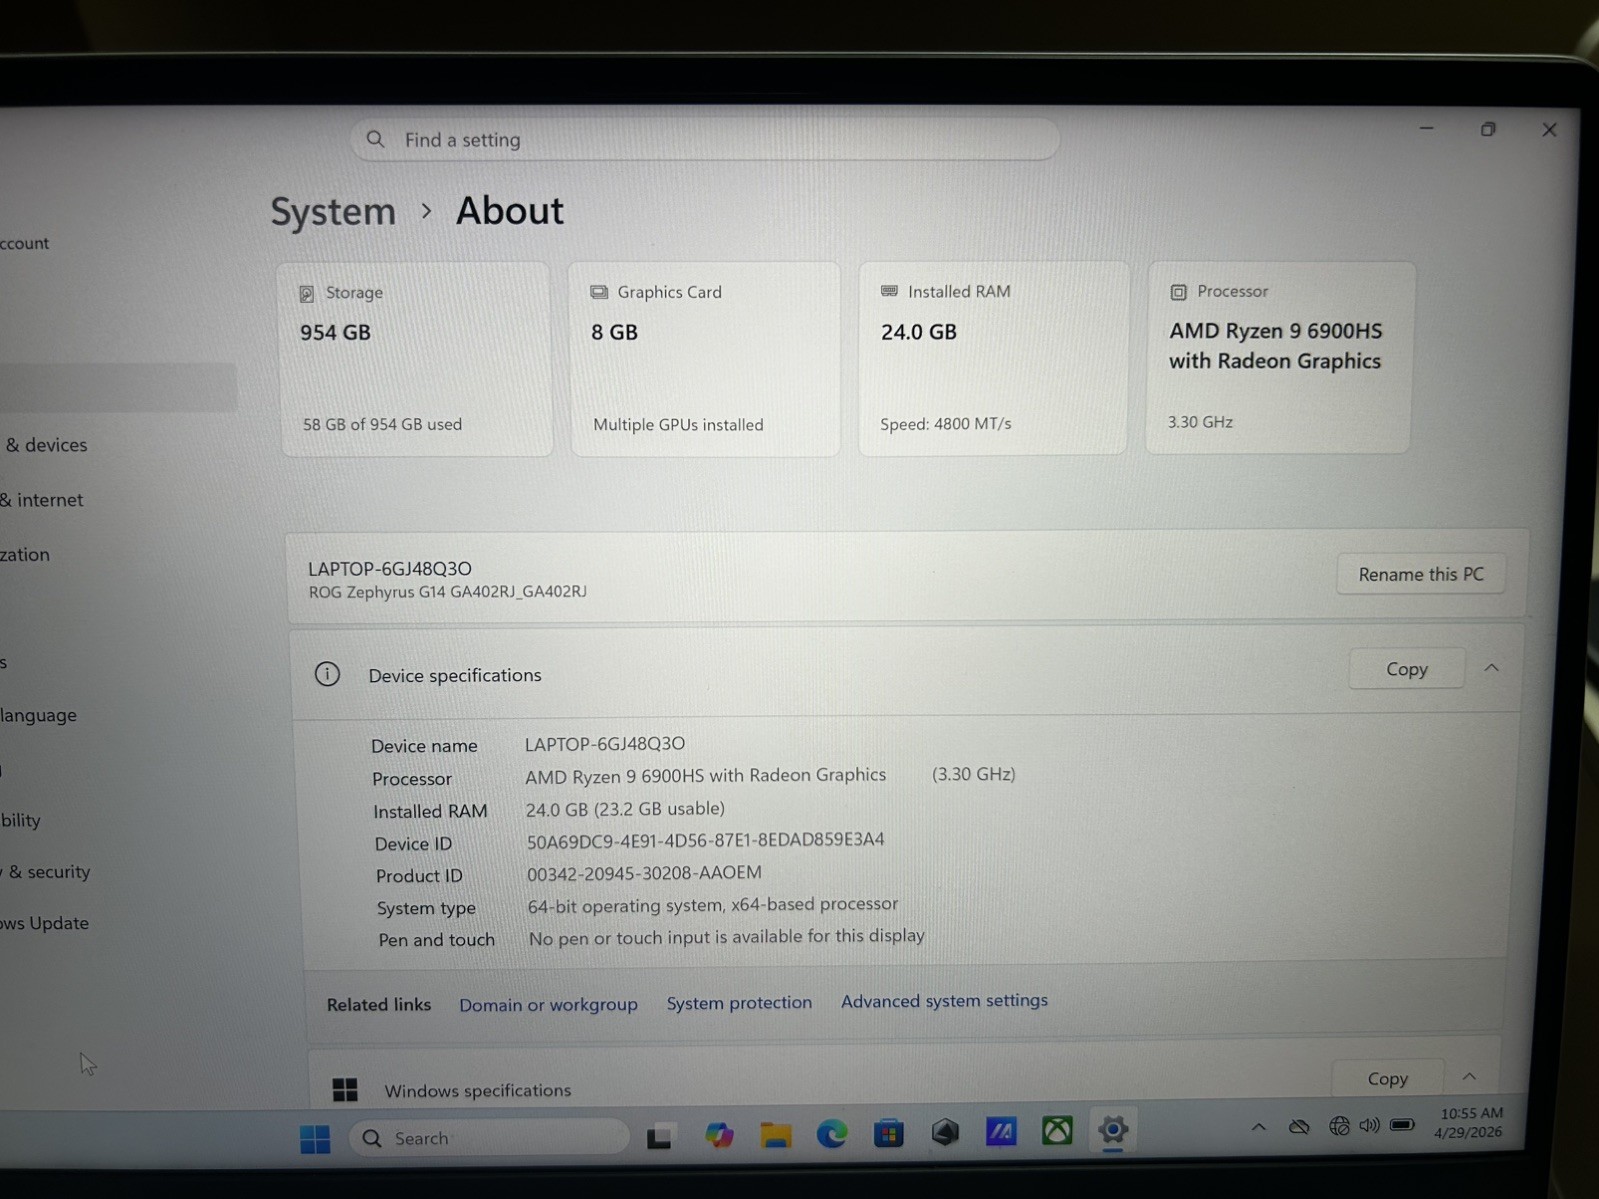The height and width of the screenshot is (1199, 1599).
Task: Open the '& devices' sidebar category
Action: [x=46, y=445]
